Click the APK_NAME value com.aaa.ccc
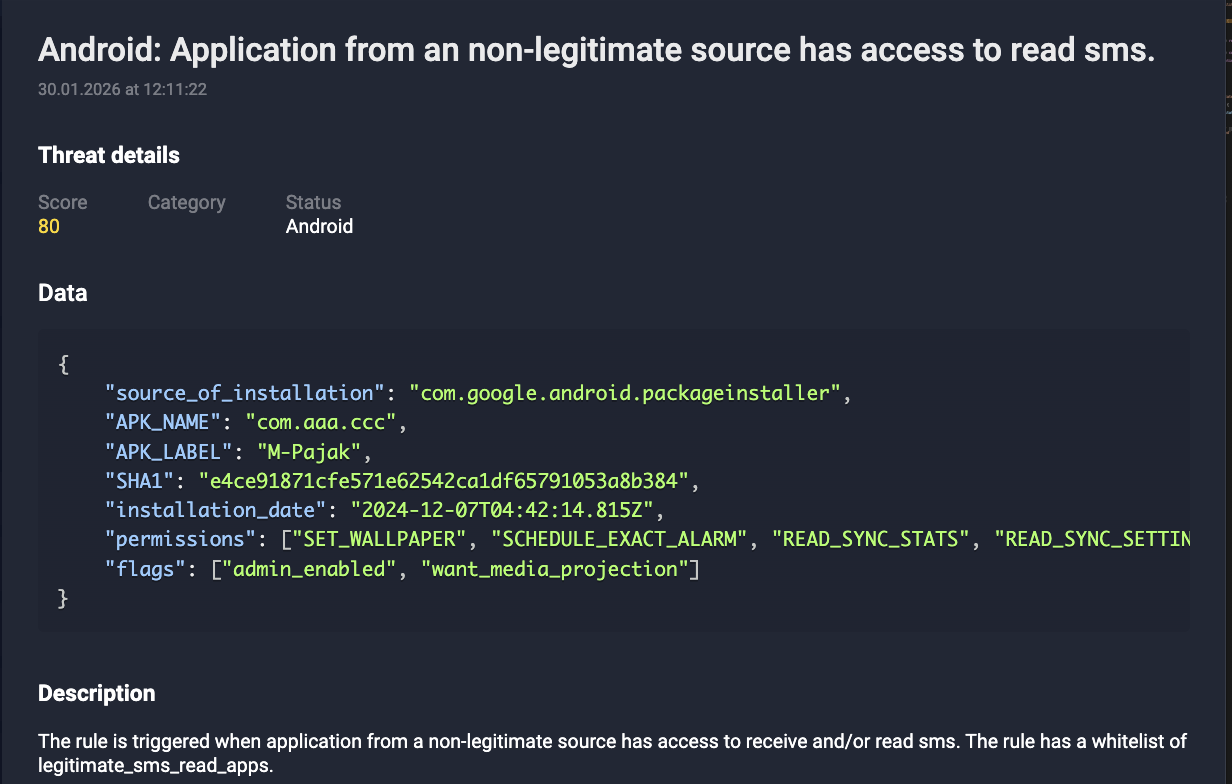 click(318, 422)
